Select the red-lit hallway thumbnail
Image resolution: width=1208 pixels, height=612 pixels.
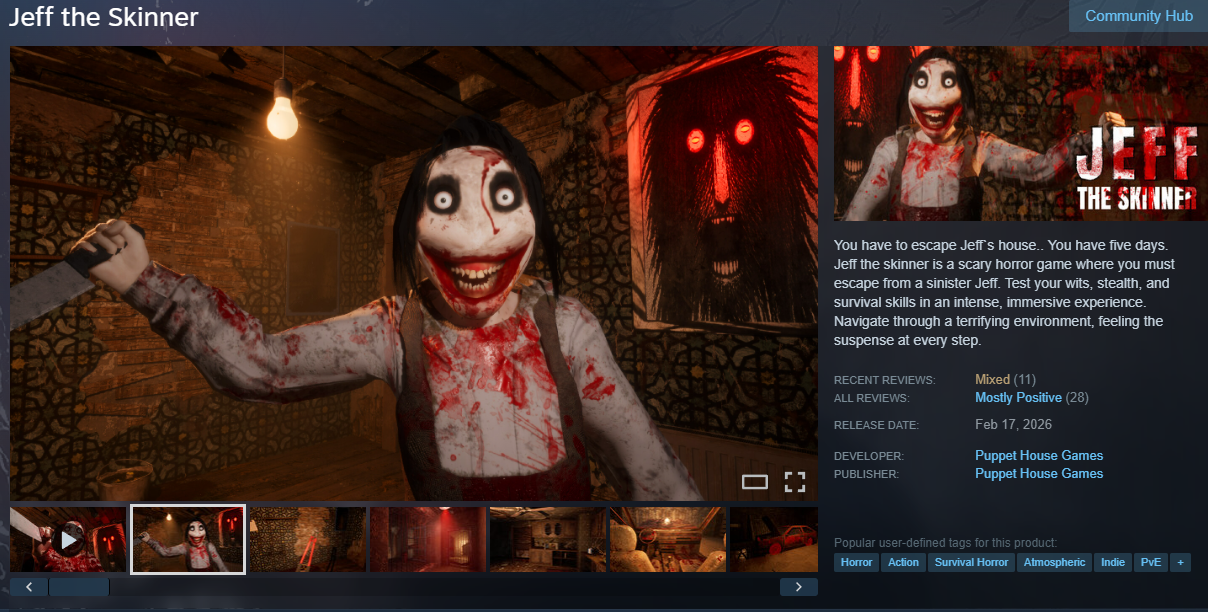point(428,540)
